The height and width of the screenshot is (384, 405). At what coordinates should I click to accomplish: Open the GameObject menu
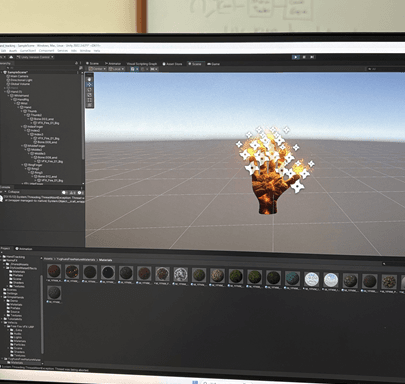[28, 51]
